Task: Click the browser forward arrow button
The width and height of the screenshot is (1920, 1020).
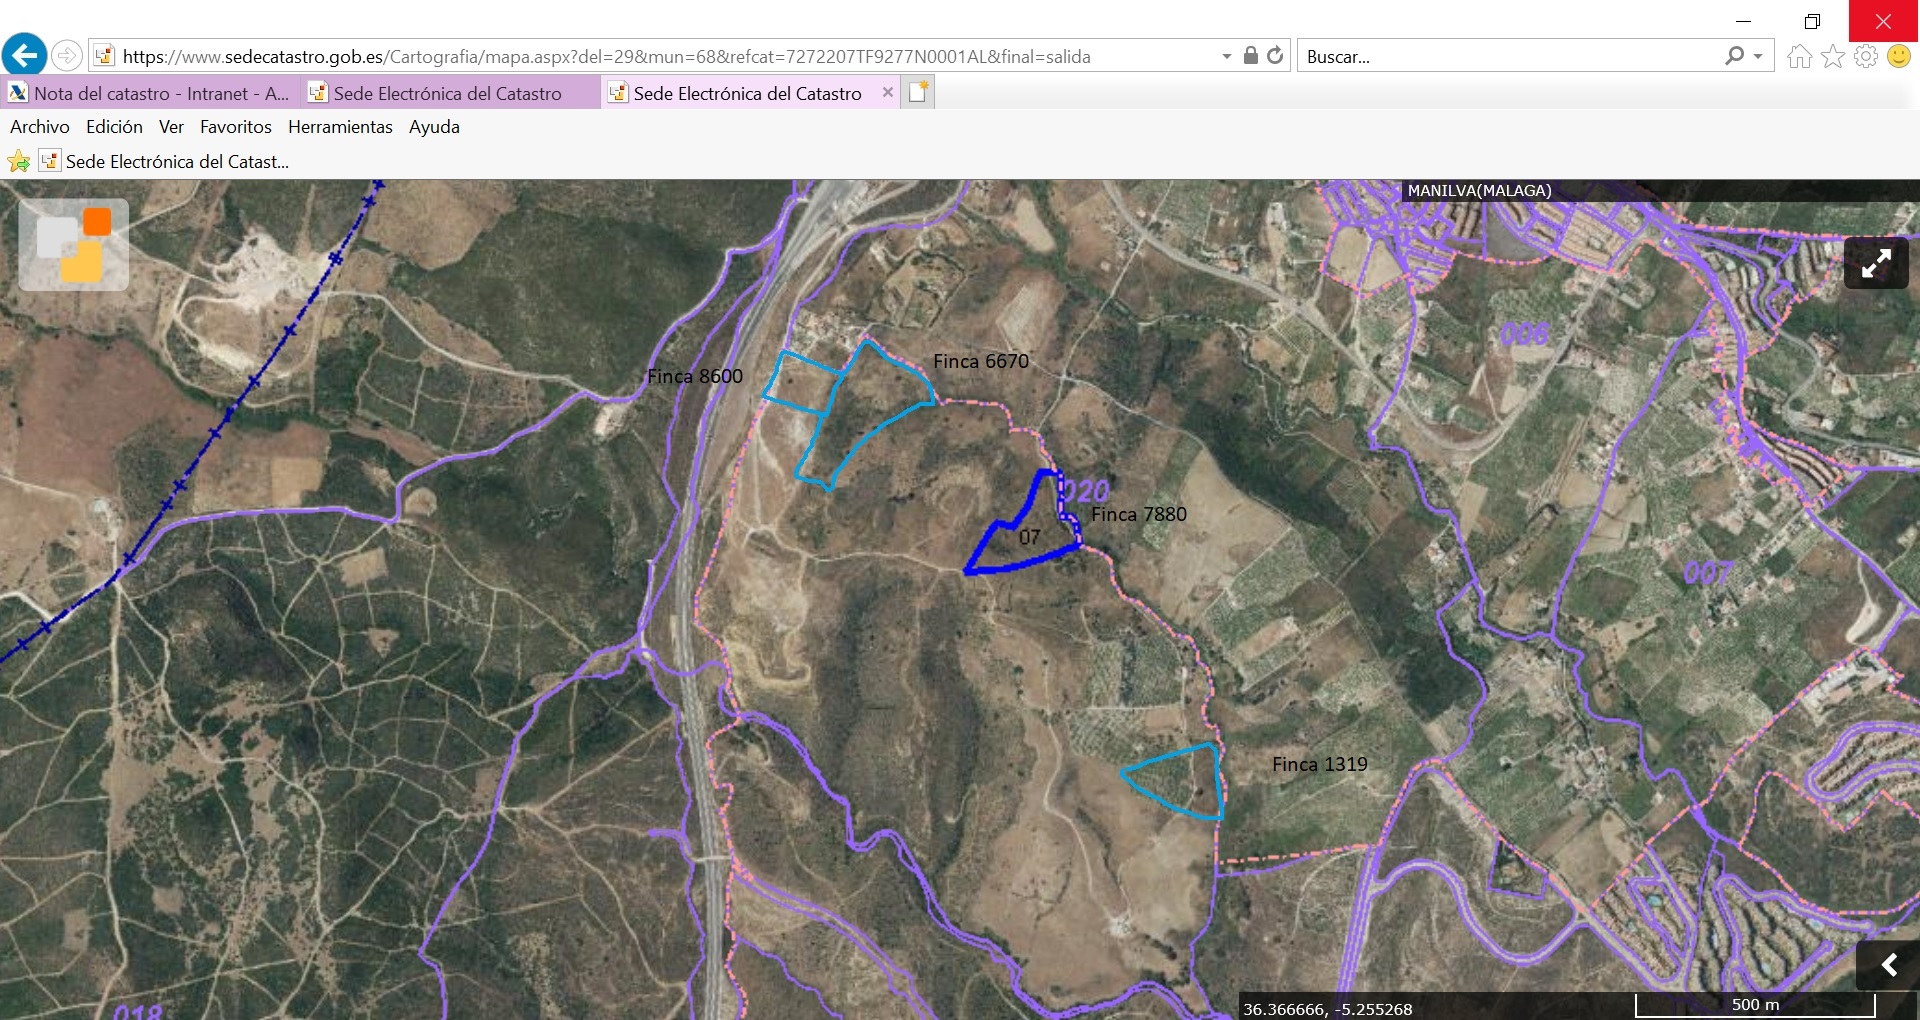Action: point(67,55)
